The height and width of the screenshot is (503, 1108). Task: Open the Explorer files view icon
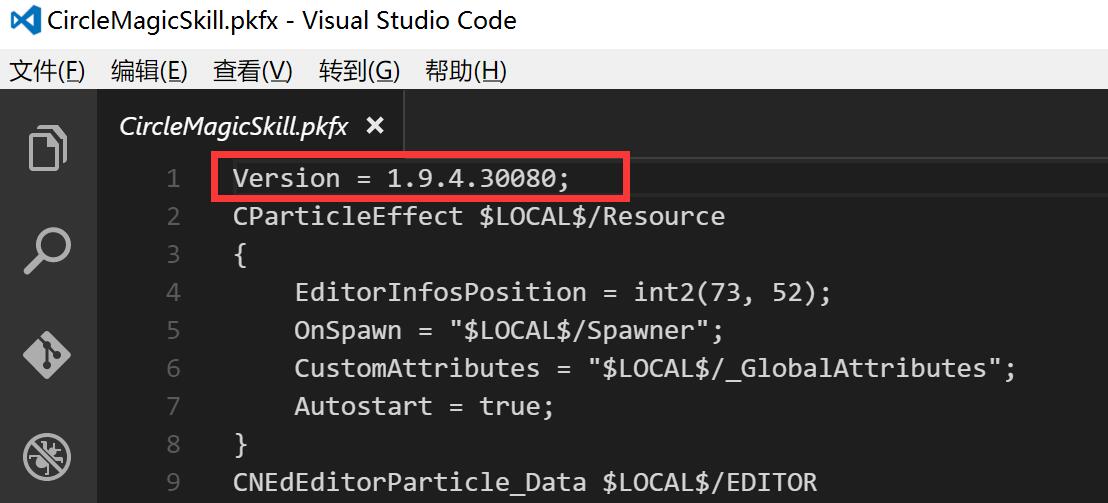point(48,148)
